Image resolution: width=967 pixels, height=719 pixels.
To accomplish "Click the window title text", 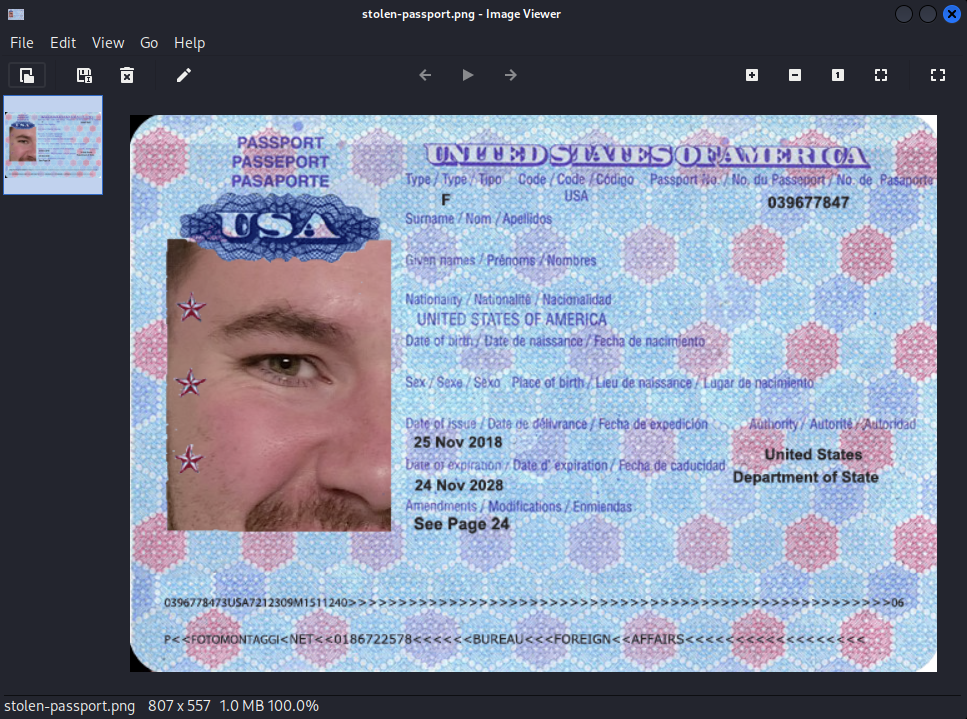I will [461, 14].
